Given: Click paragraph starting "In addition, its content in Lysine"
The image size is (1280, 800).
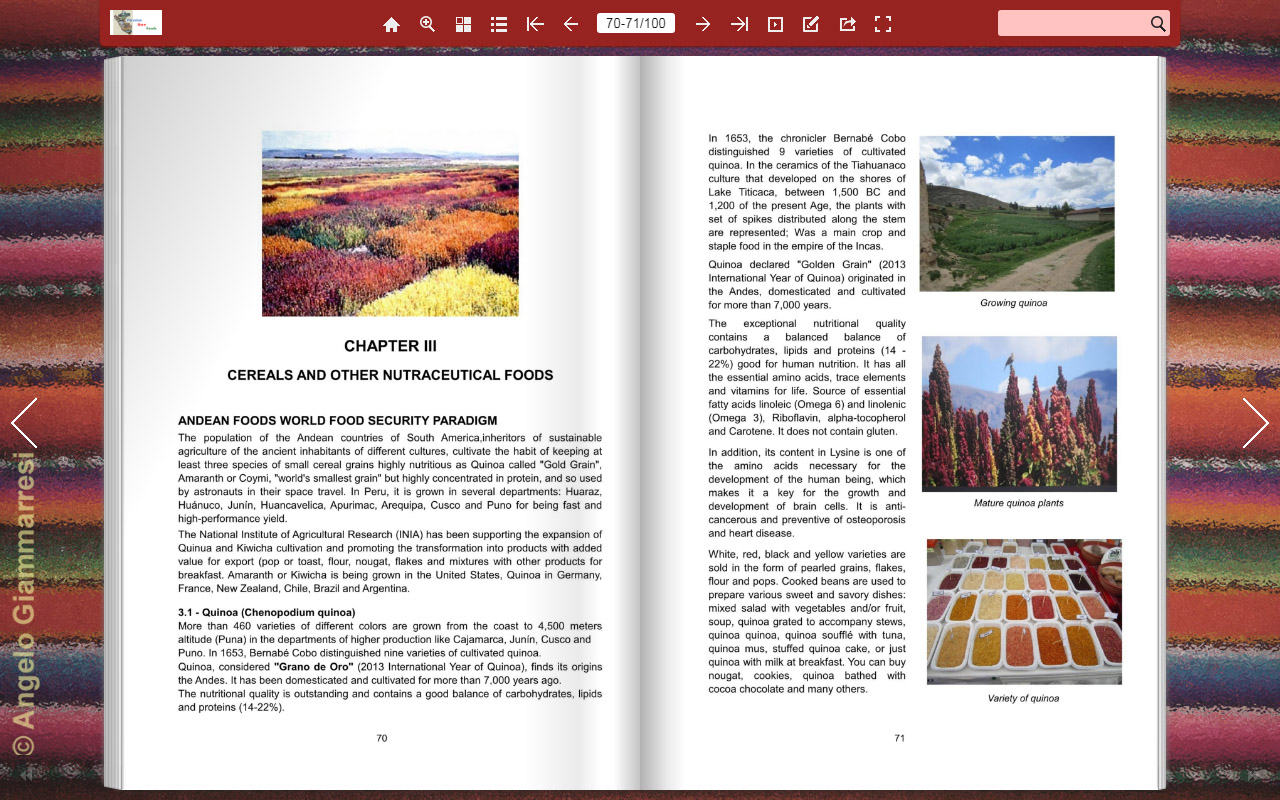Looking at the screenshot, I should (807, 493).
